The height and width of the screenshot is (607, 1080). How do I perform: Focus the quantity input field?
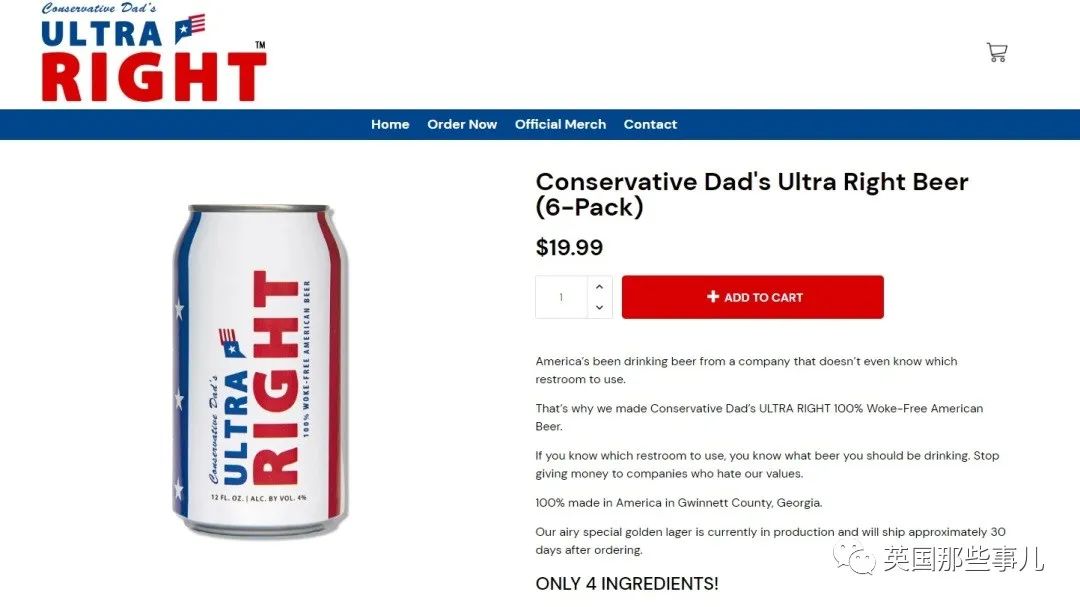pyautogui.click(x=561, y=297)
